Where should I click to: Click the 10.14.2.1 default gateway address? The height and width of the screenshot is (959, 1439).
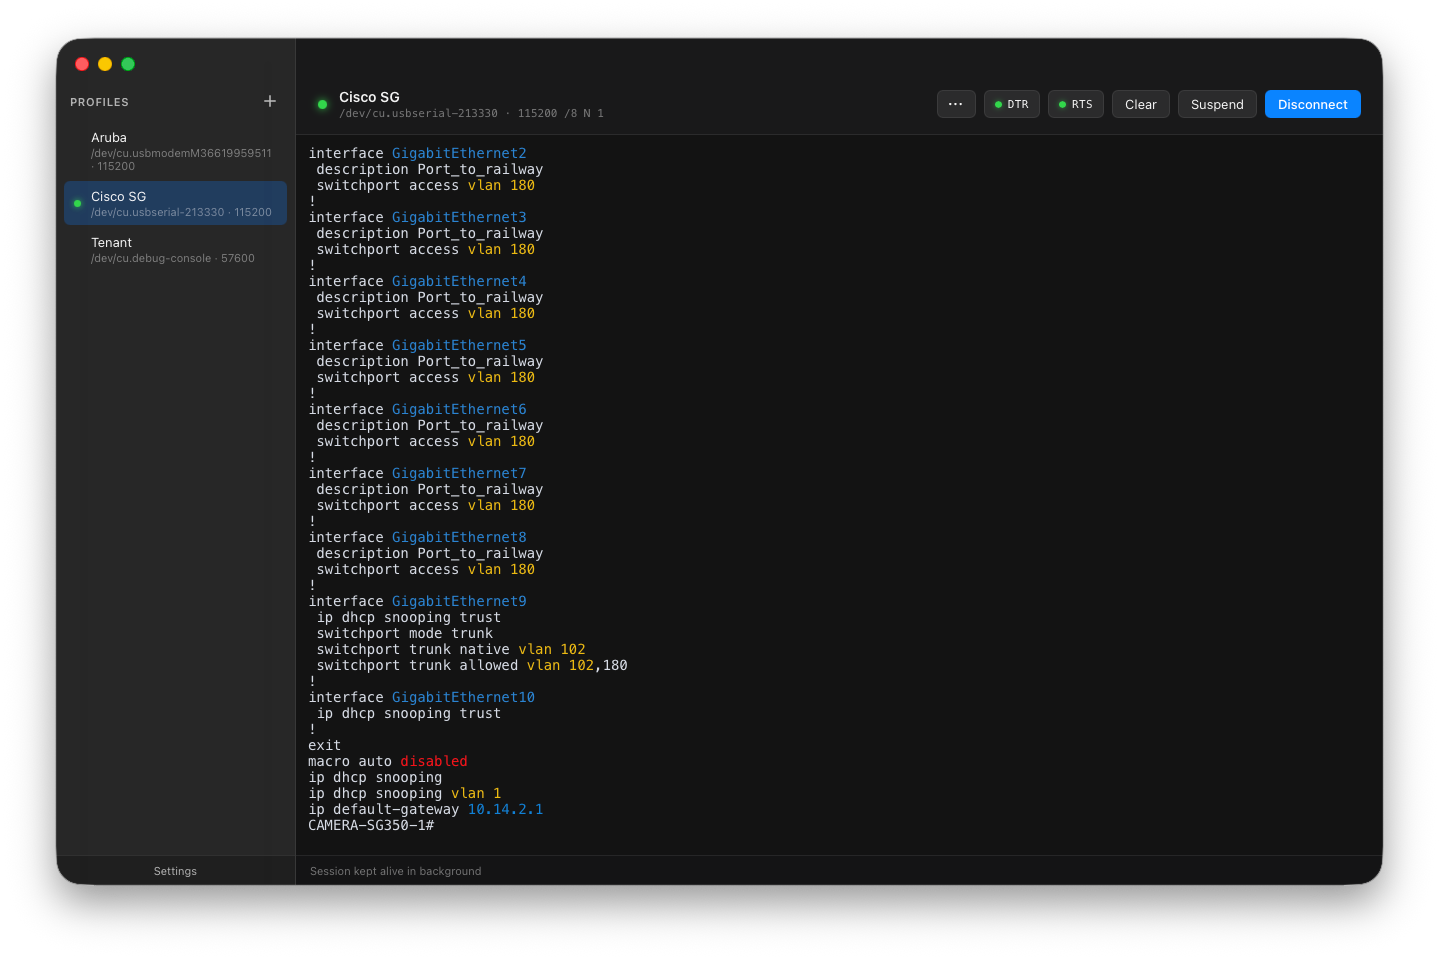click(x=505, y=810)
